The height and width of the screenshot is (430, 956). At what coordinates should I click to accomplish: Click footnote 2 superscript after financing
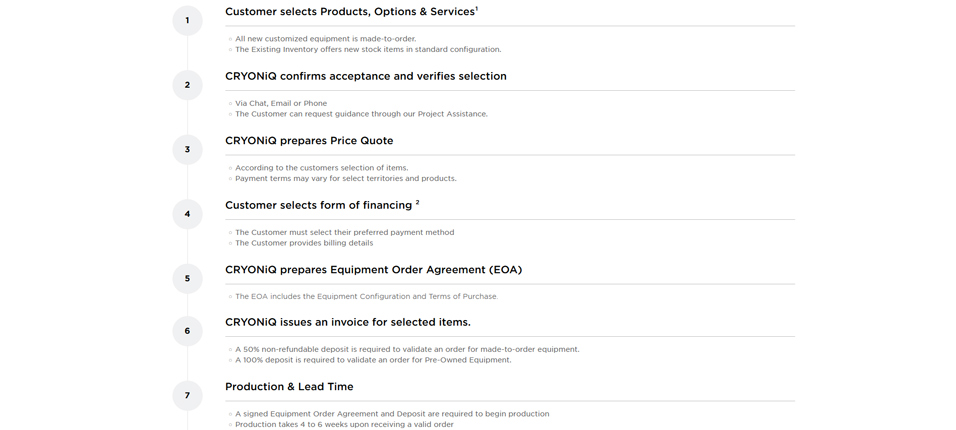pyautogui.click(x=418, y=202)
